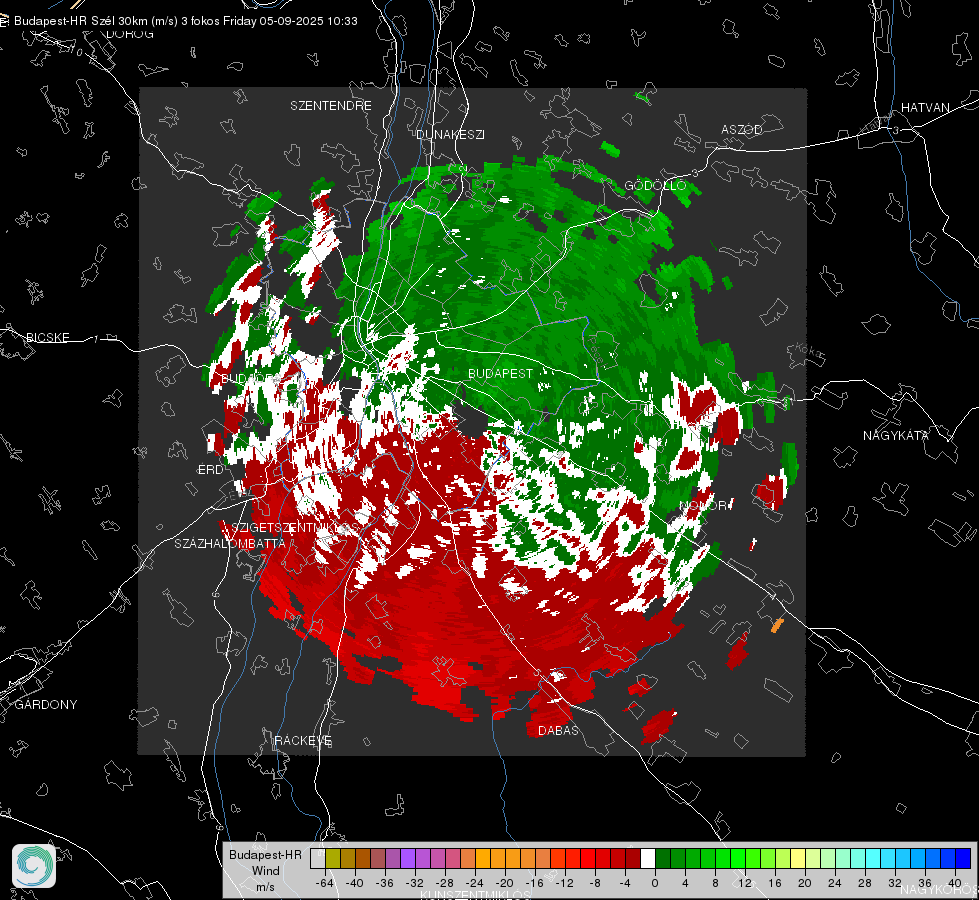Click the 28 legend value
This screenshot has width=979, height=900.
click(865, 883)
